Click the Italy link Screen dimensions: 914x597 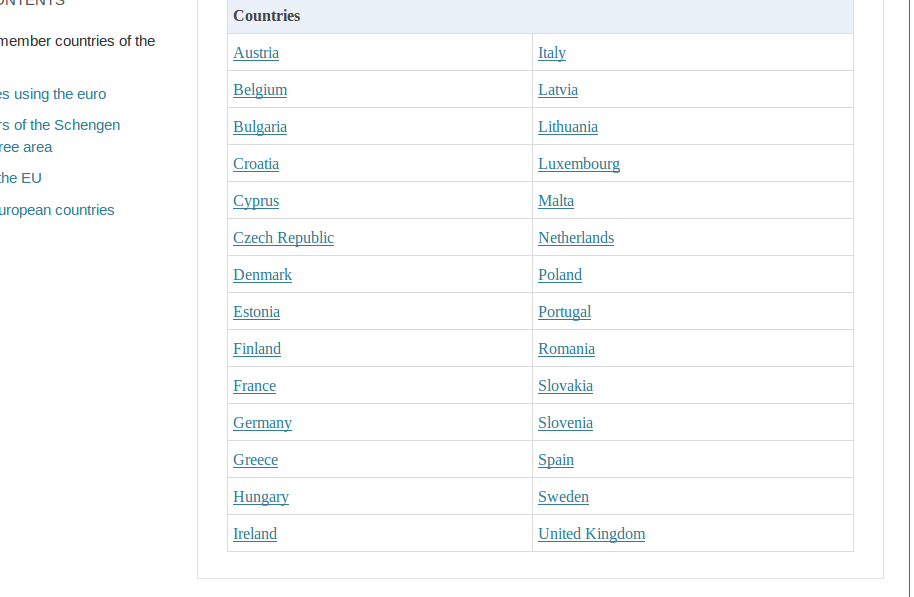click(552, 53)
